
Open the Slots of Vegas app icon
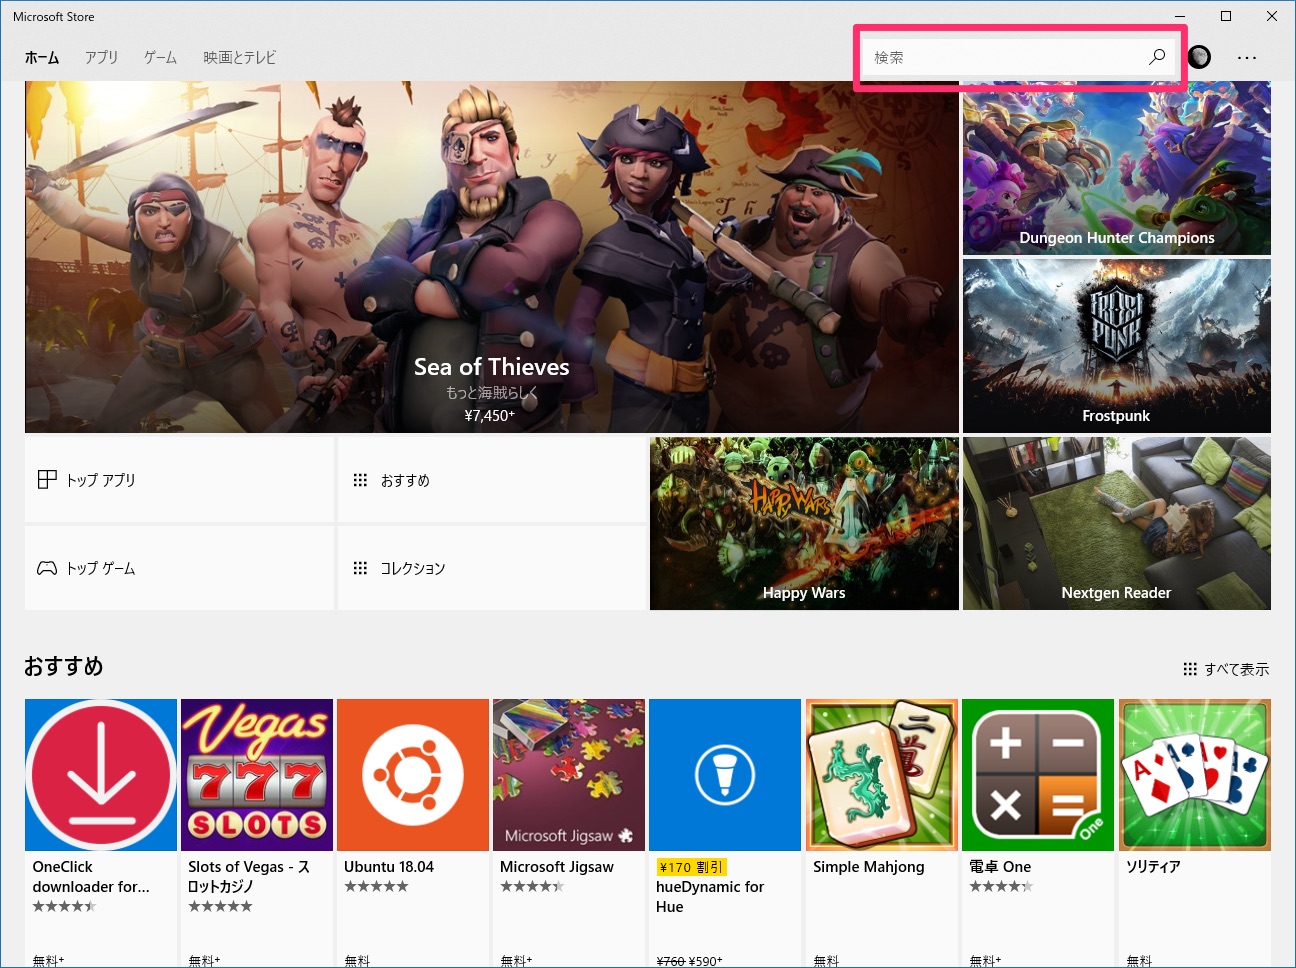coord(257,775)
